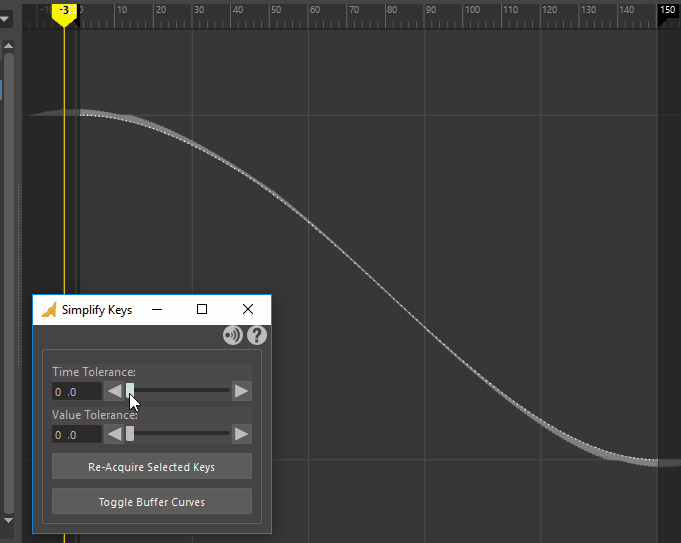
Task: Open help with the question mark icon
Action: point(257,336)
